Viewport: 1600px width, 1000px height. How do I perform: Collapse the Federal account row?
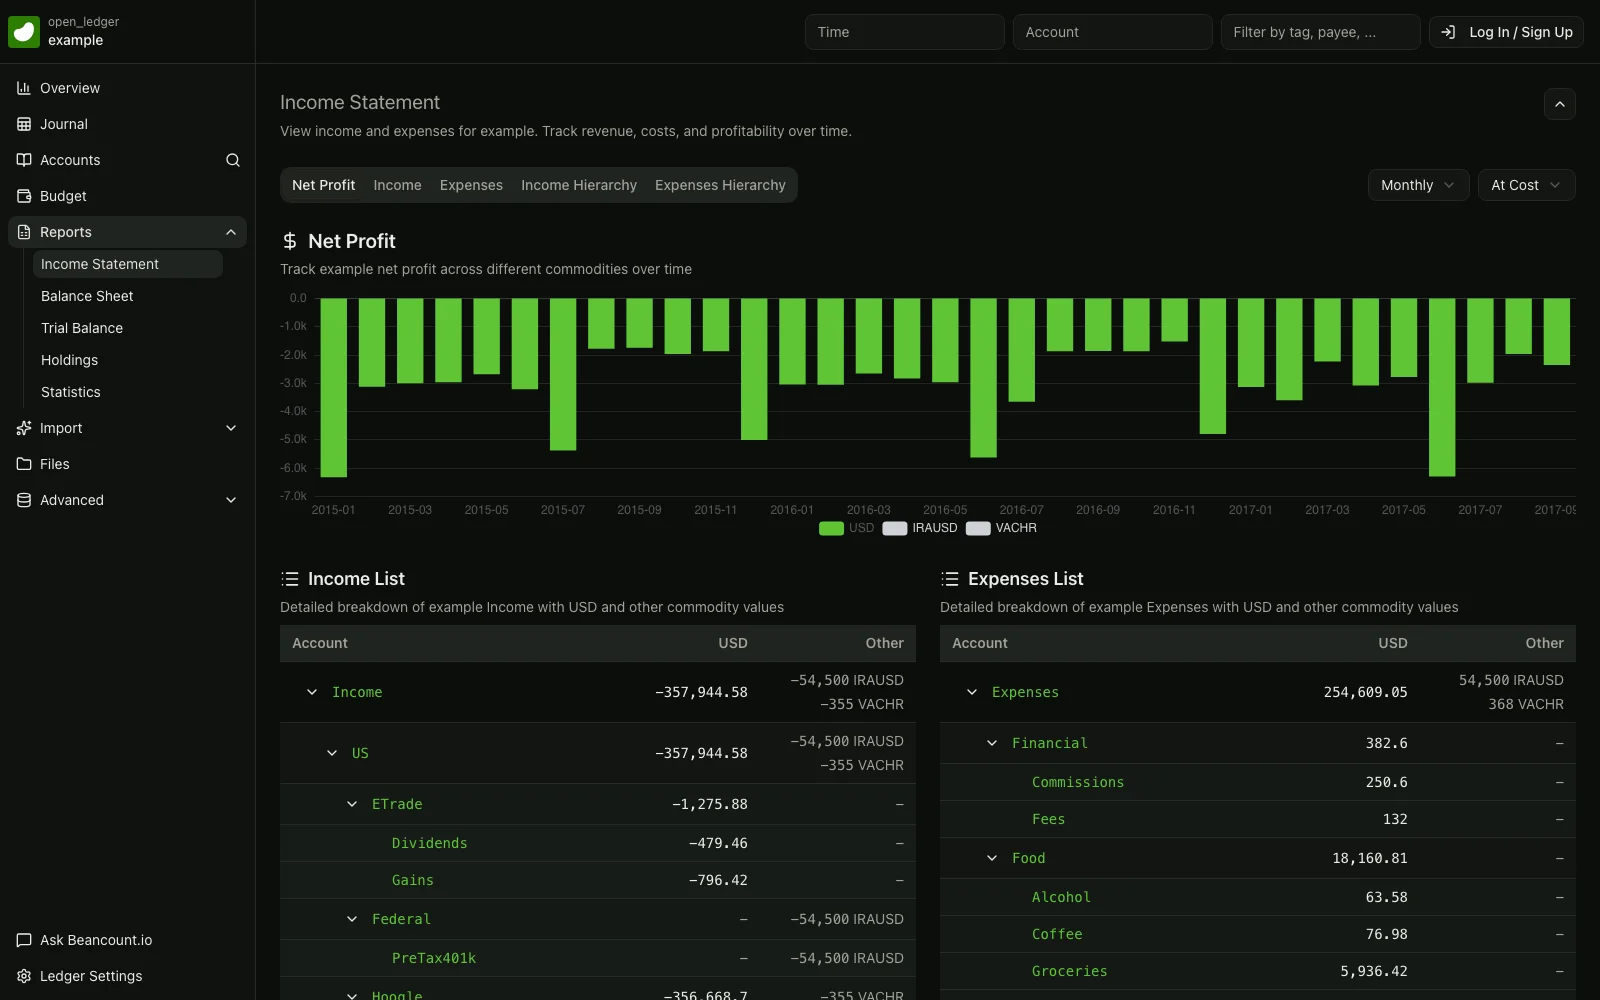pos(352,919)
